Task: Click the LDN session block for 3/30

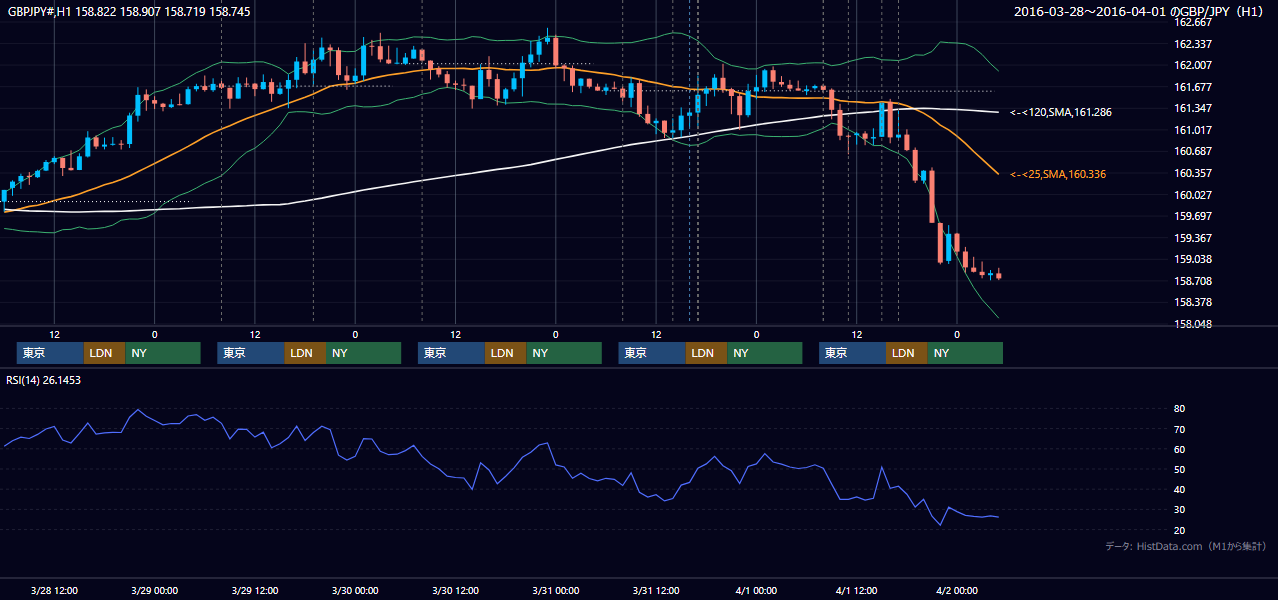Action: (x=505, y=353)
